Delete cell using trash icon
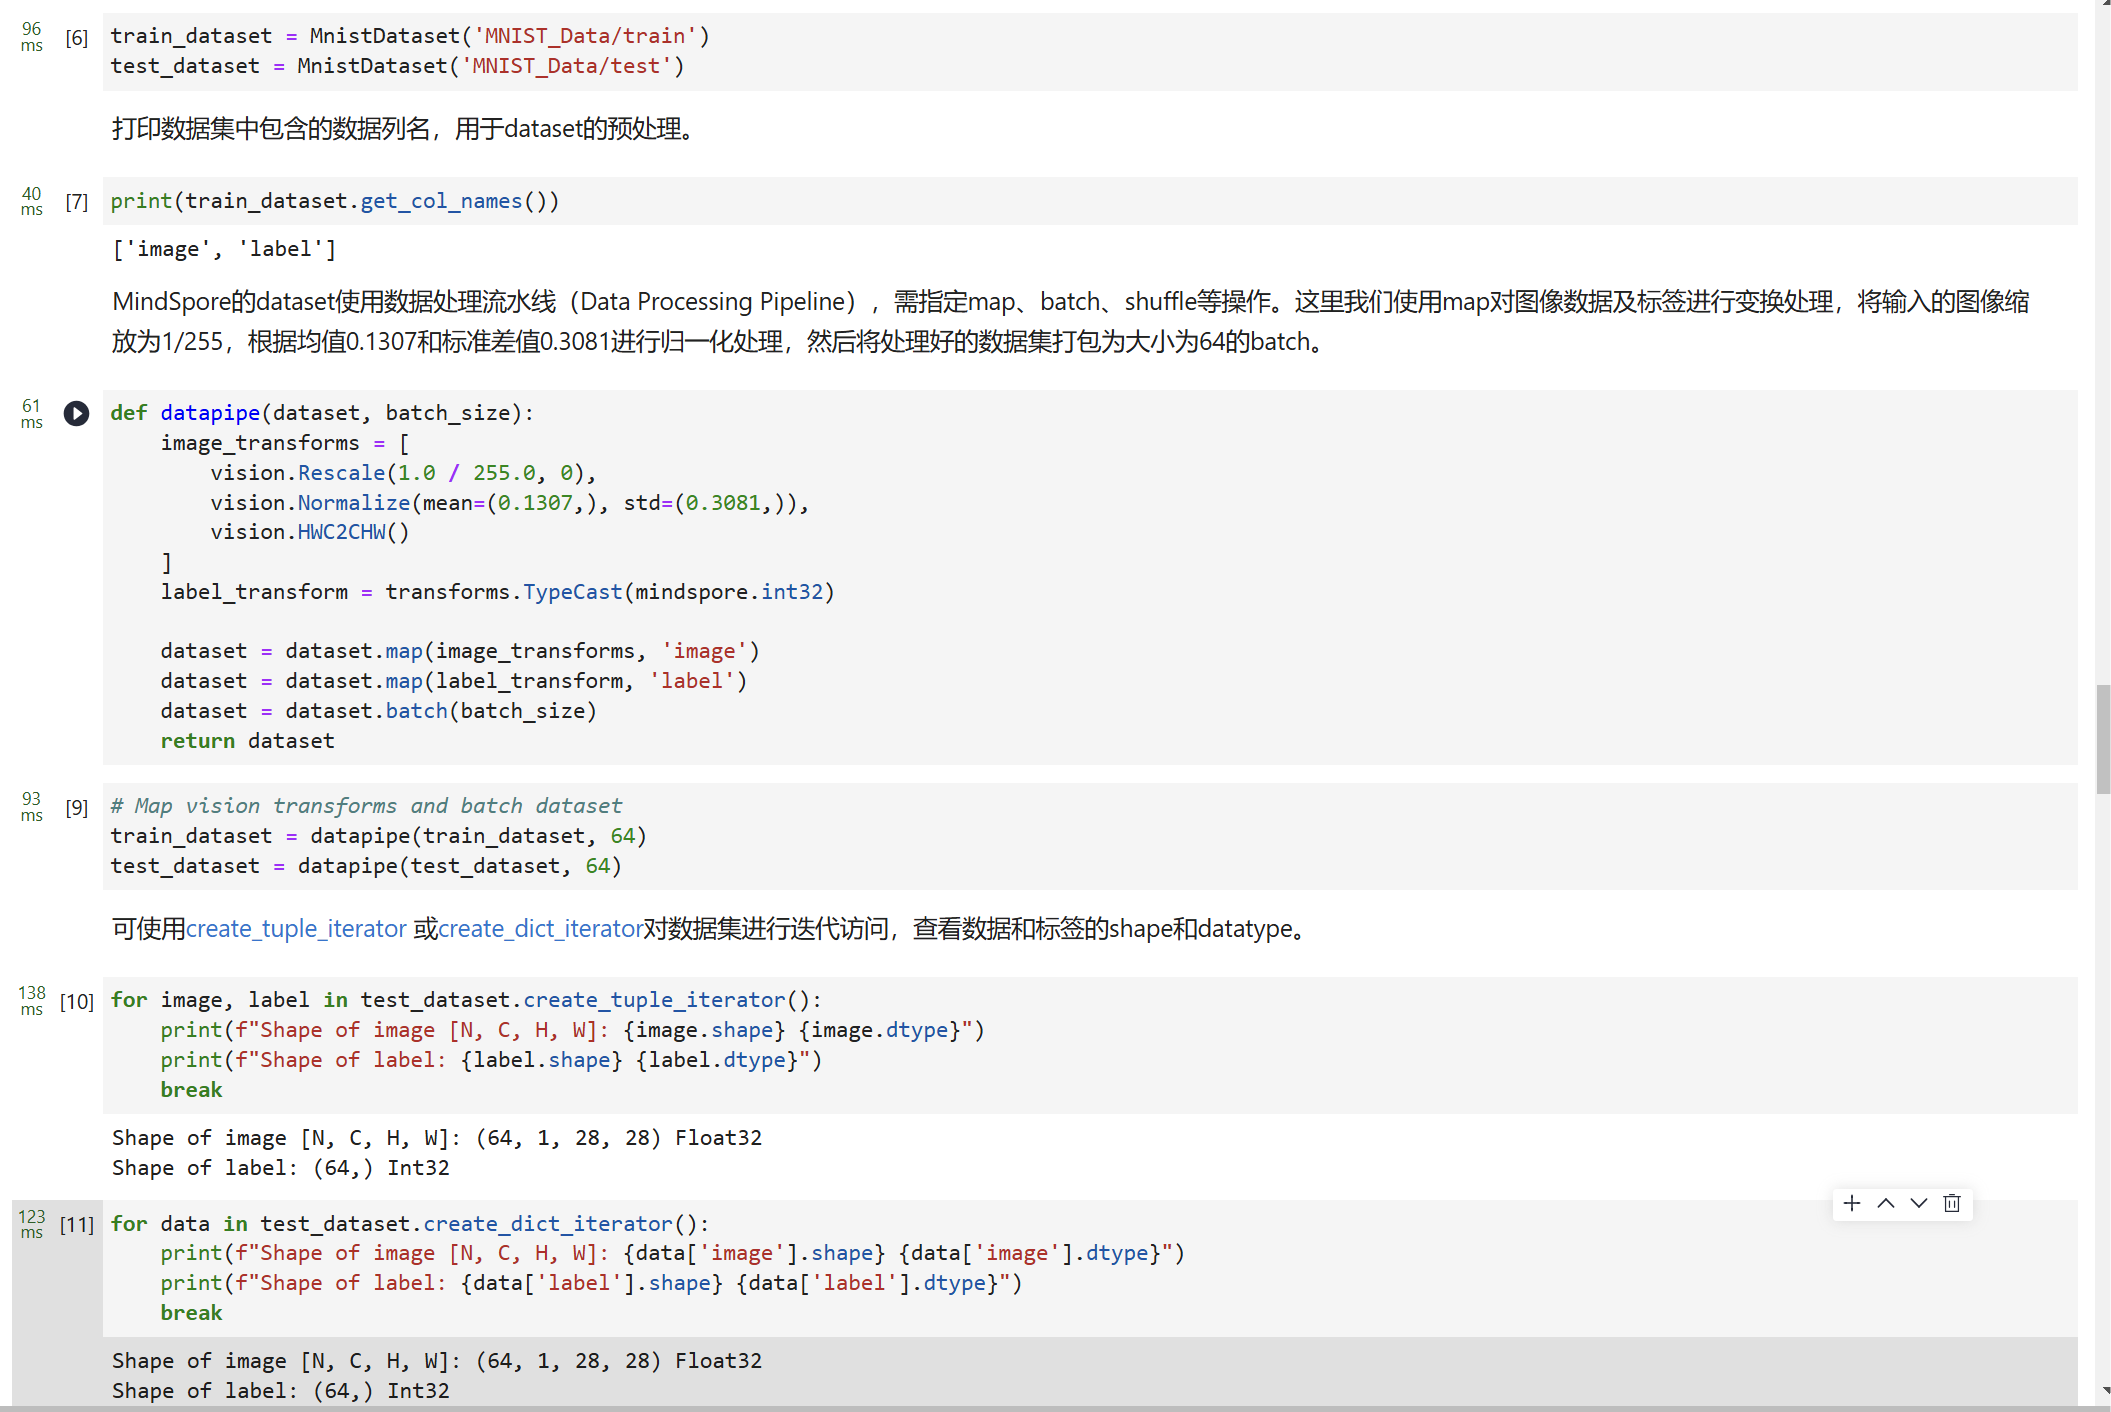Image resolution: width=2111 pixels, height=1412 pixels. 1952,1203
